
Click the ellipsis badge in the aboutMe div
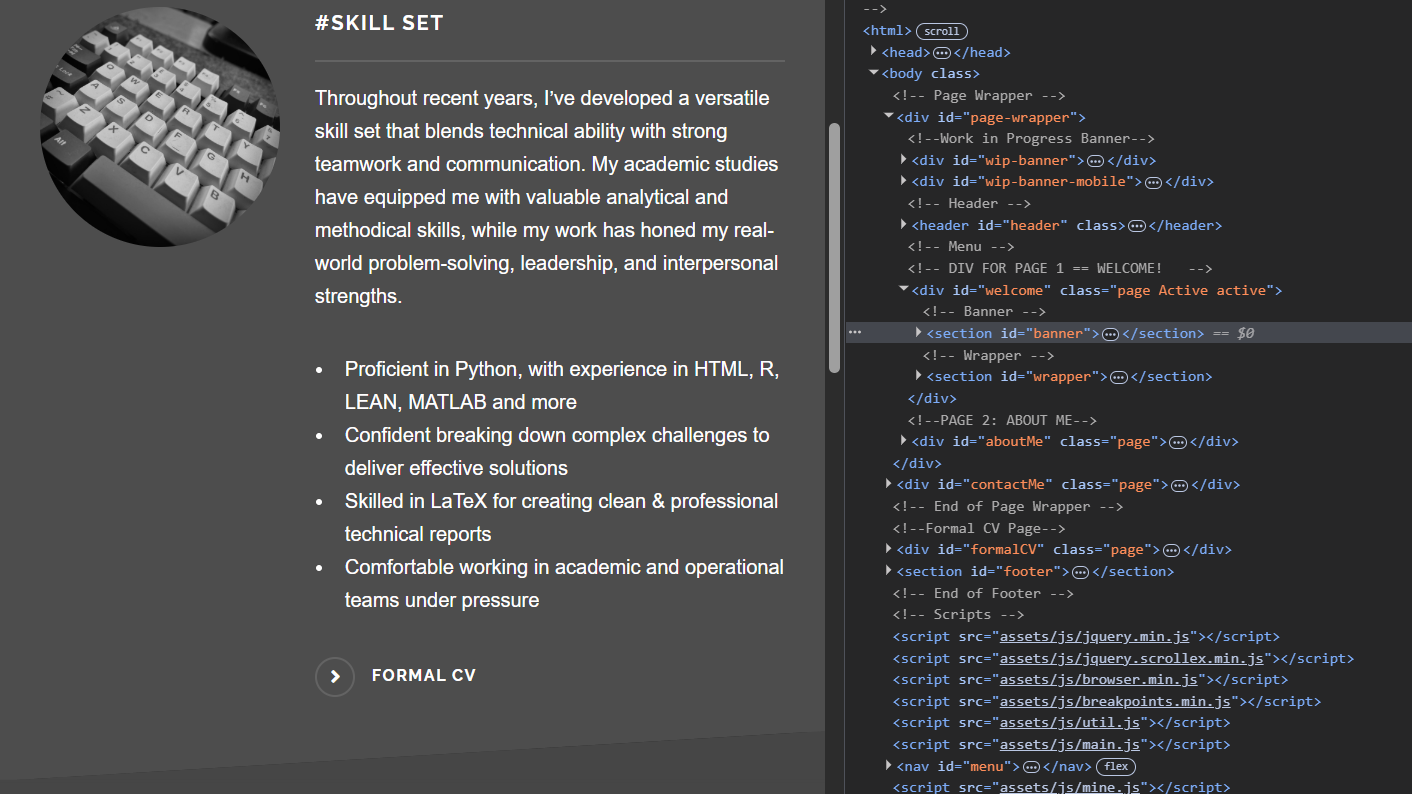[1178, 442]
